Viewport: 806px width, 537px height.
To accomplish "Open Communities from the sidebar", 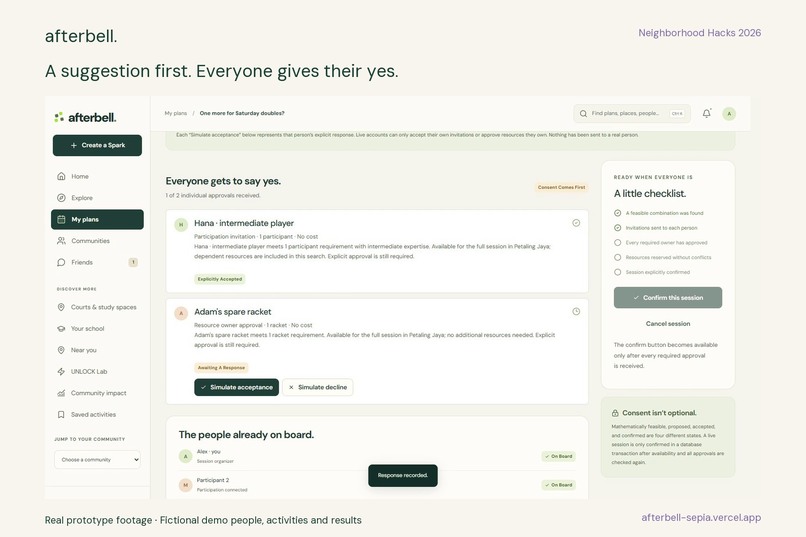I will click(97, 241).
